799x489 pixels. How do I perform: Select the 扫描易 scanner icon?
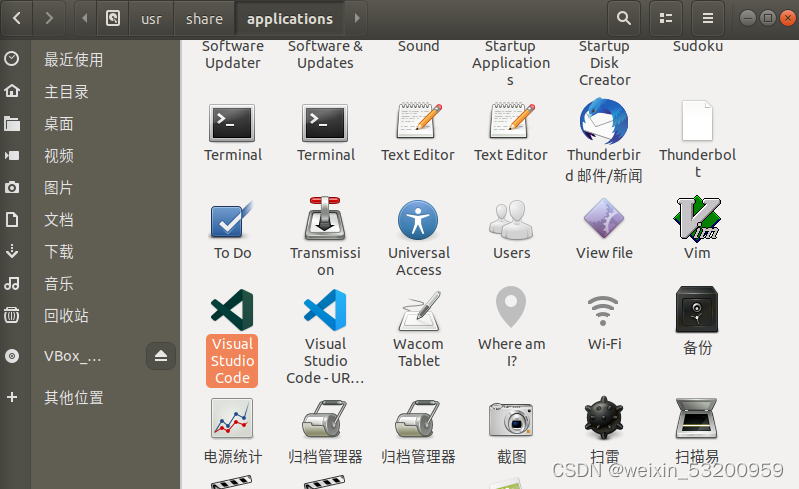pyautogui.click(x=697, y=418)
